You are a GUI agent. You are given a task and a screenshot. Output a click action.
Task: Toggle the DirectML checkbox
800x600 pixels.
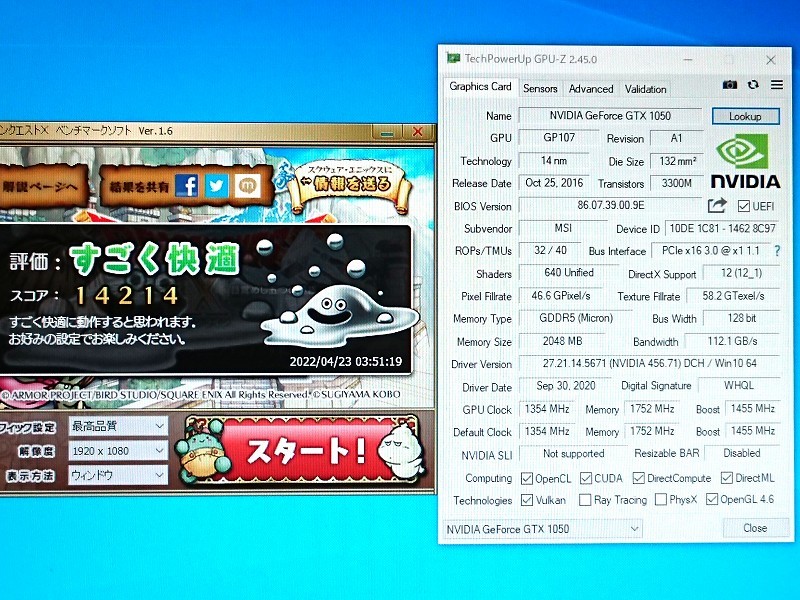727,478
